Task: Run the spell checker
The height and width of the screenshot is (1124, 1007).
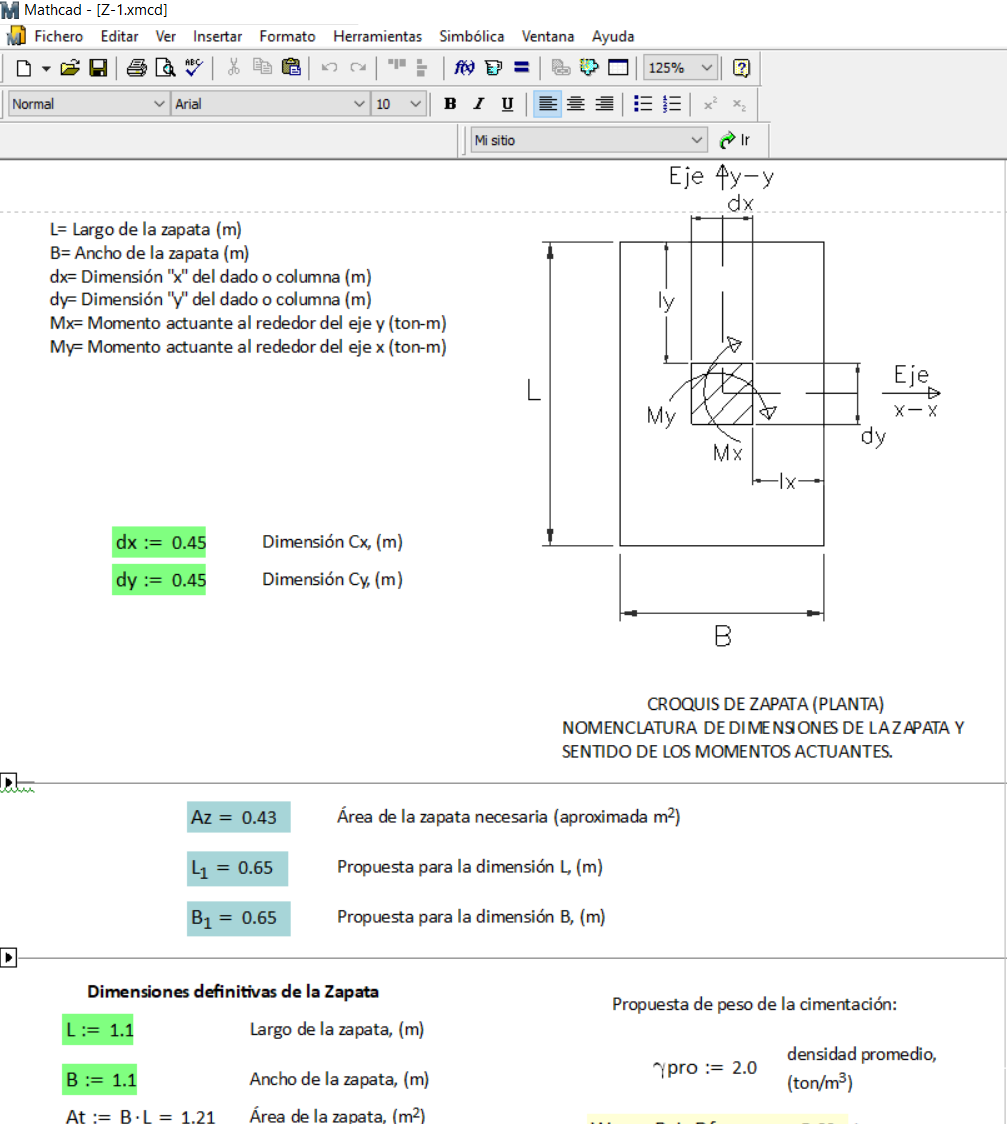Action: click(194, 68)
